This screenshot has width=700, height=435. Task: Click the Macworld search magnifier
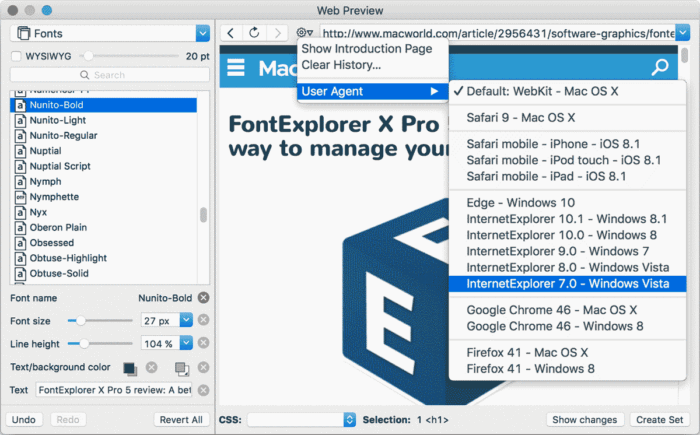coord(660,67)
